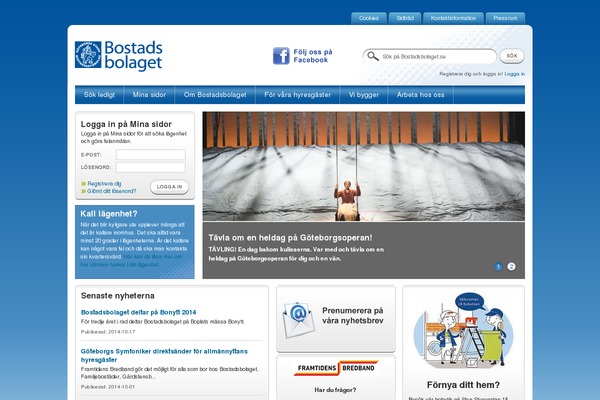Screen dimensions: 600x400
Task: Open the link in the Kall lägenhet box
Action: pos(131,261)
